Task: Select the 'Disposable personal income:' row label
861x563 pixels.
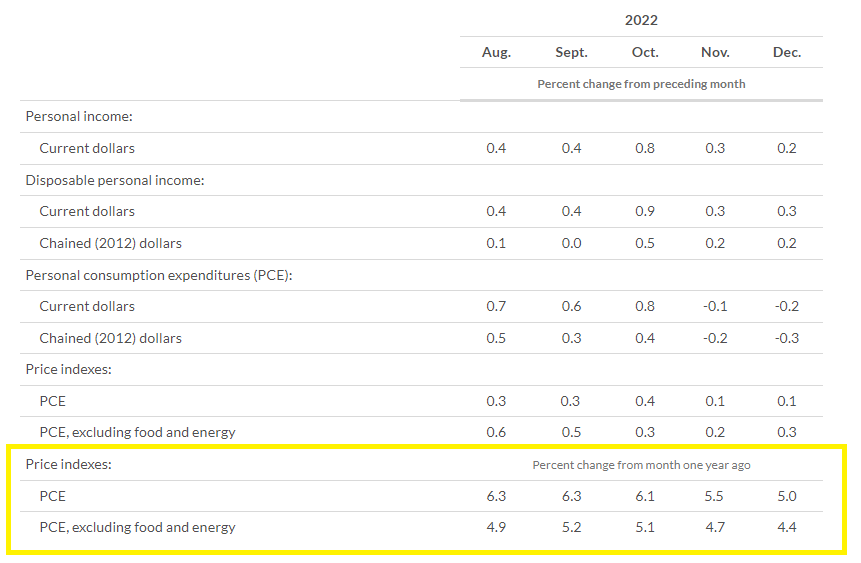Action: 115,180
